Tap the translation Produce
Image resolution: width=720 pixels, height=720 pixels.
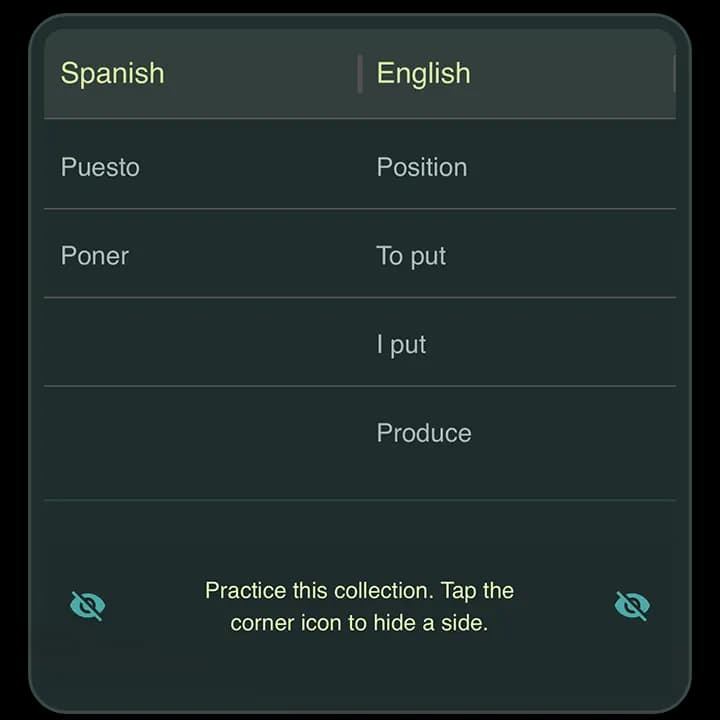click(x=424, y=433)
